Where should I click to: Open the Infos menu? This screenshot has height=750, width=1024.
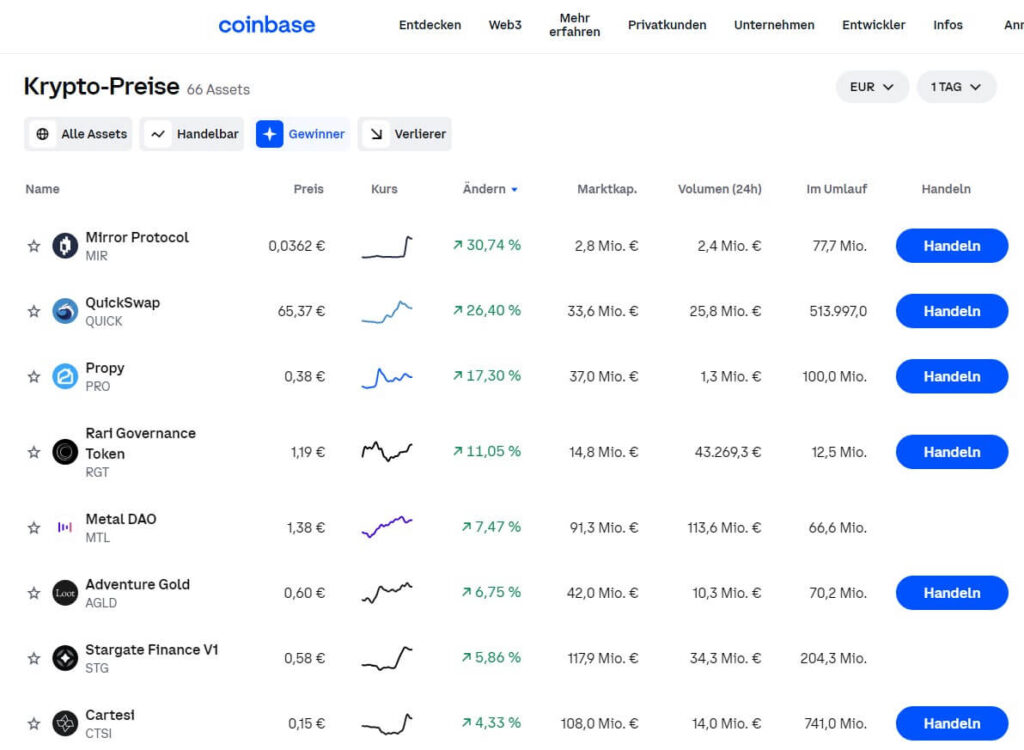point(948,25)
